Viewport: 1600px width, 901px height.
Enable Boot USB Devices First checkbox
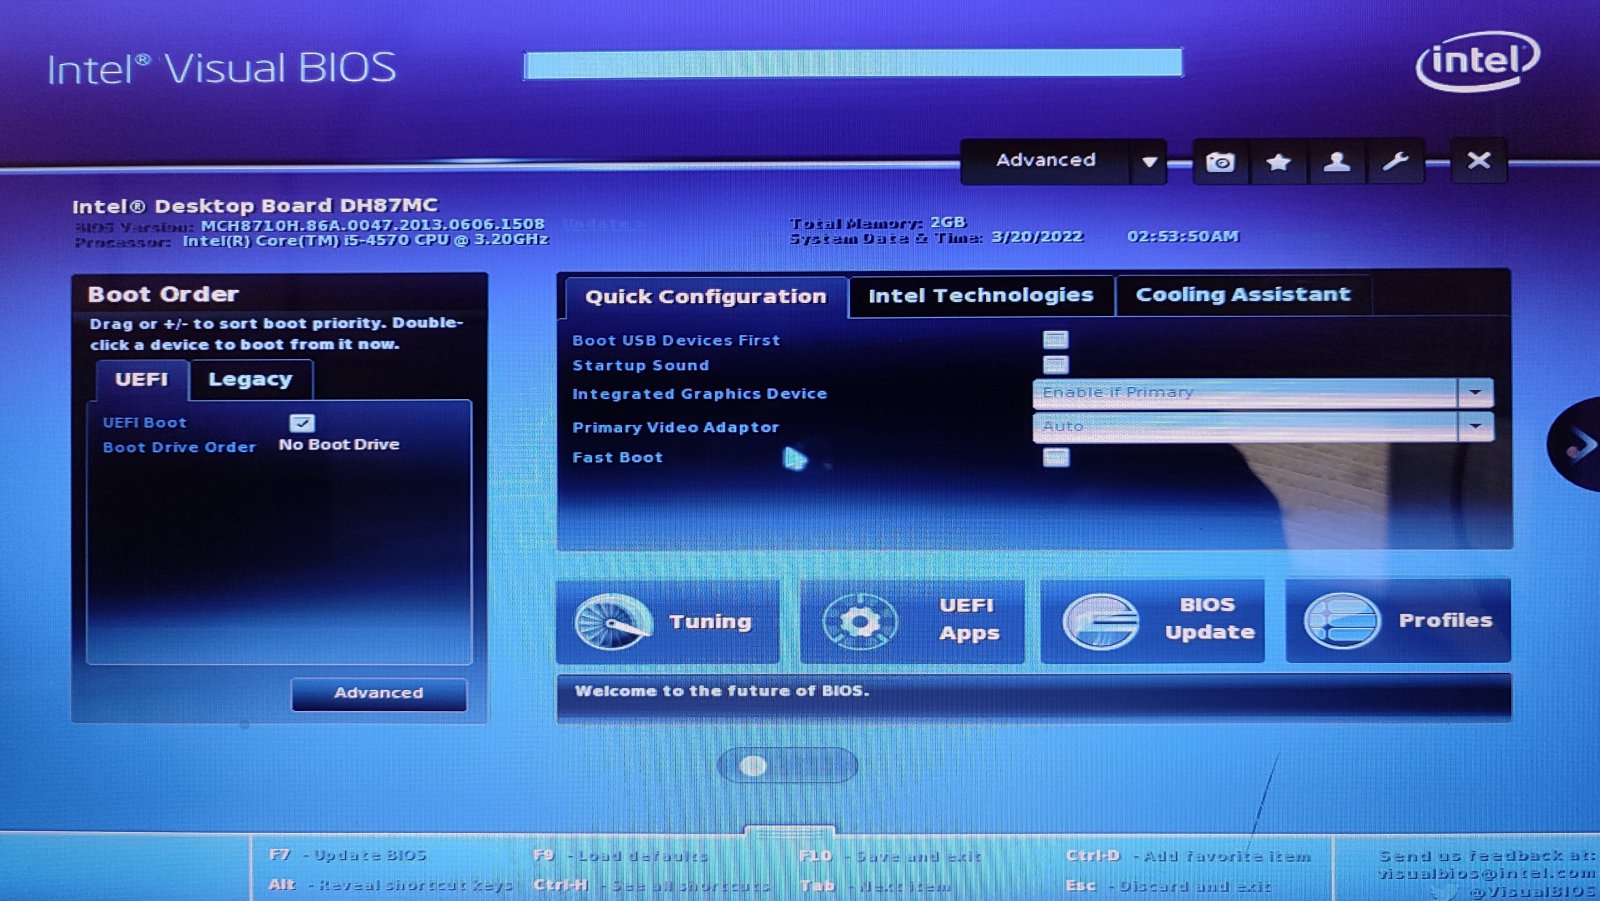click(1056, 340)
